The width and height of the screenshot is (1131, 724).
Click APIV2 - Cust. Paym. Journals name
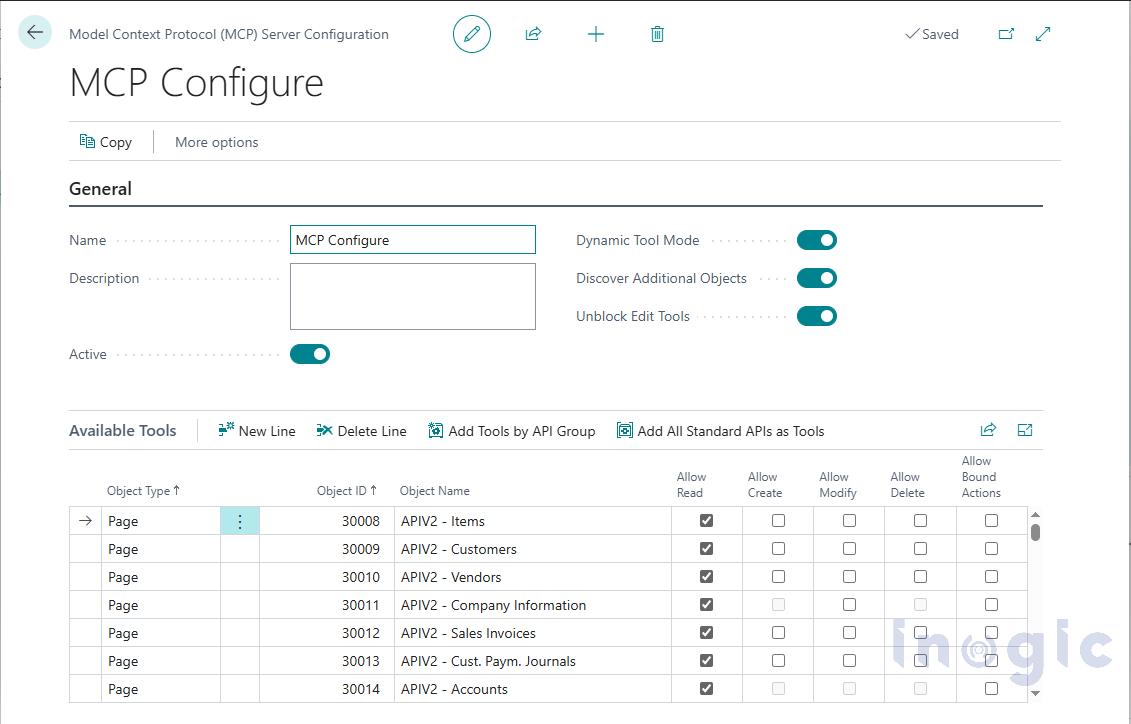488,661
